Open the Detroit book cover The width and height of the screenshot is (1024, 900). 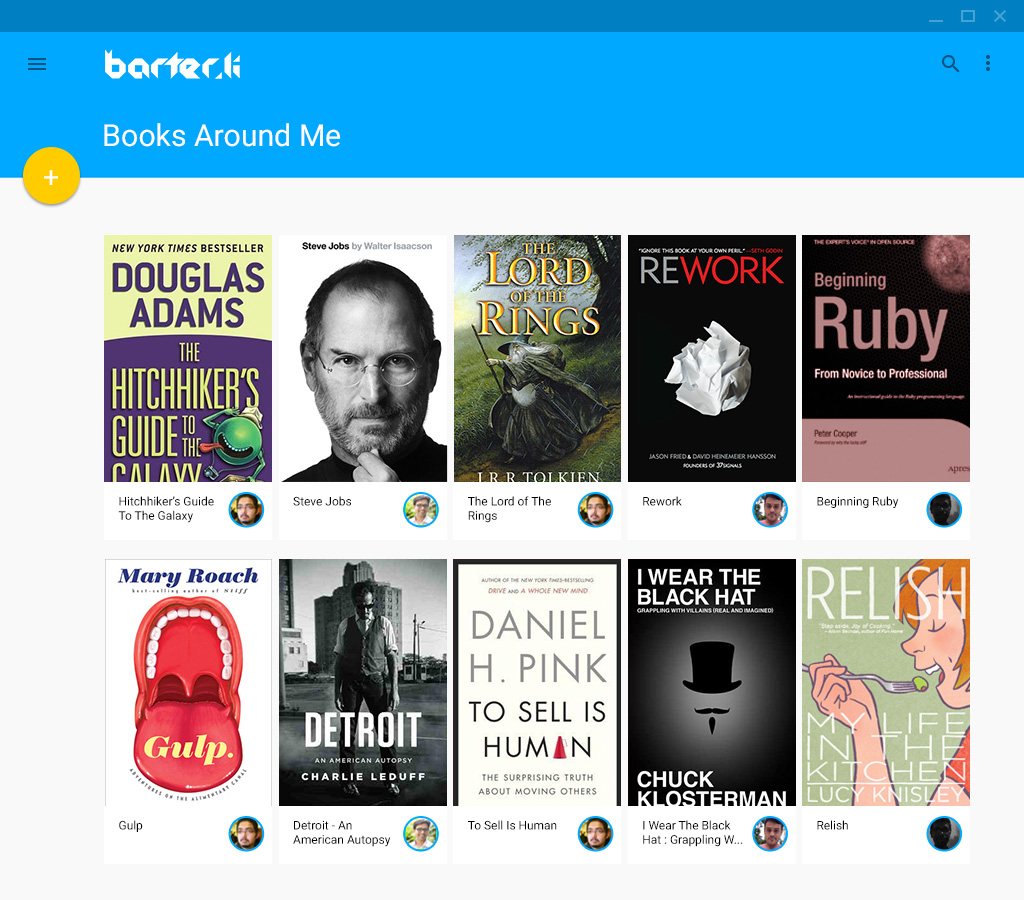363,682
